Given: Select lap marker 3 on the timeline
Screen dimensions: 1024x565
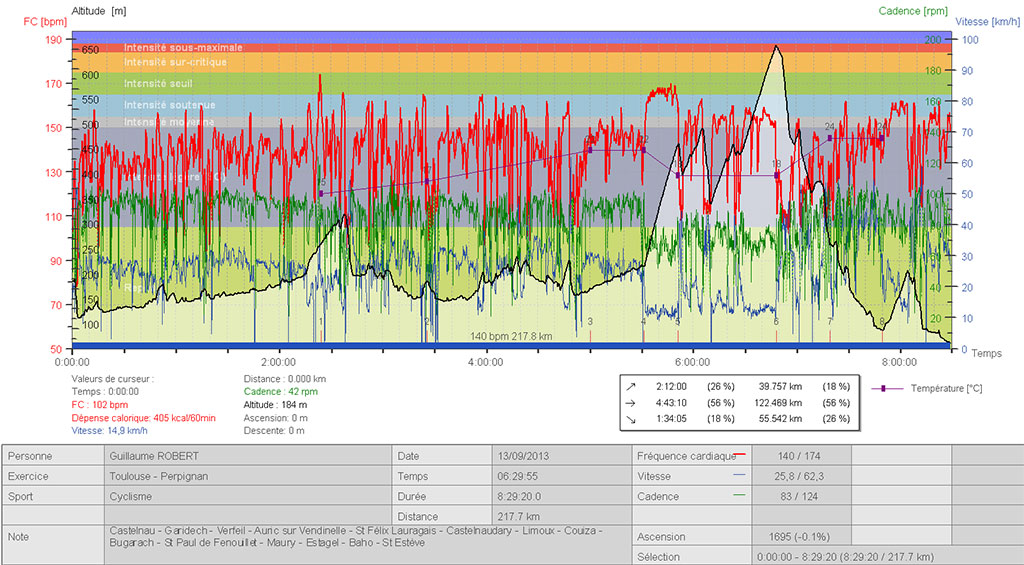Looking at the screenshot, I should click(x=590, y=322).
